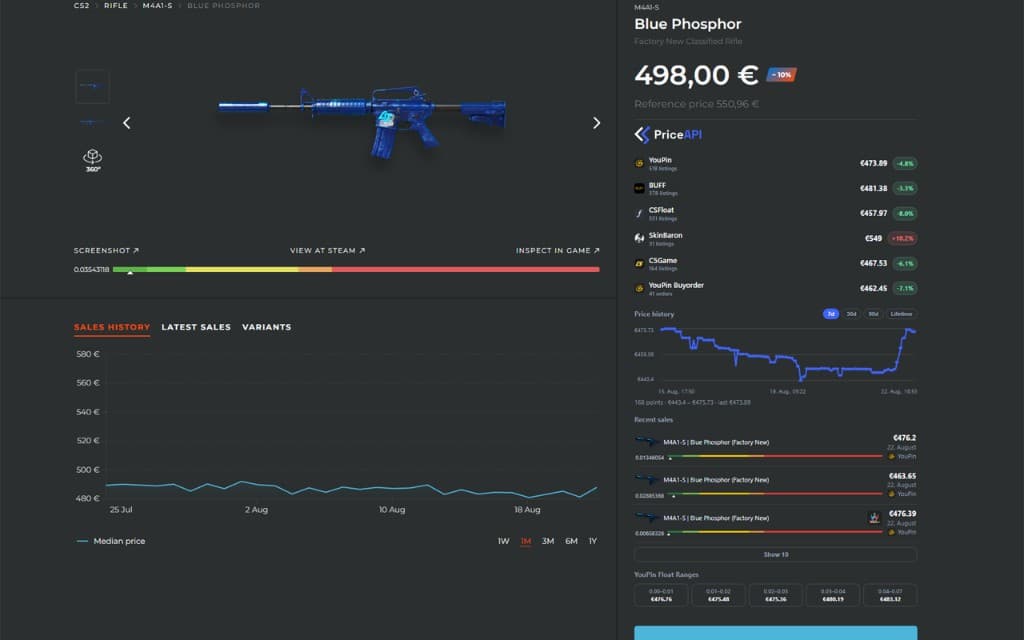
Task: Go to the Rifle breadcrumb
Action: 116,5
